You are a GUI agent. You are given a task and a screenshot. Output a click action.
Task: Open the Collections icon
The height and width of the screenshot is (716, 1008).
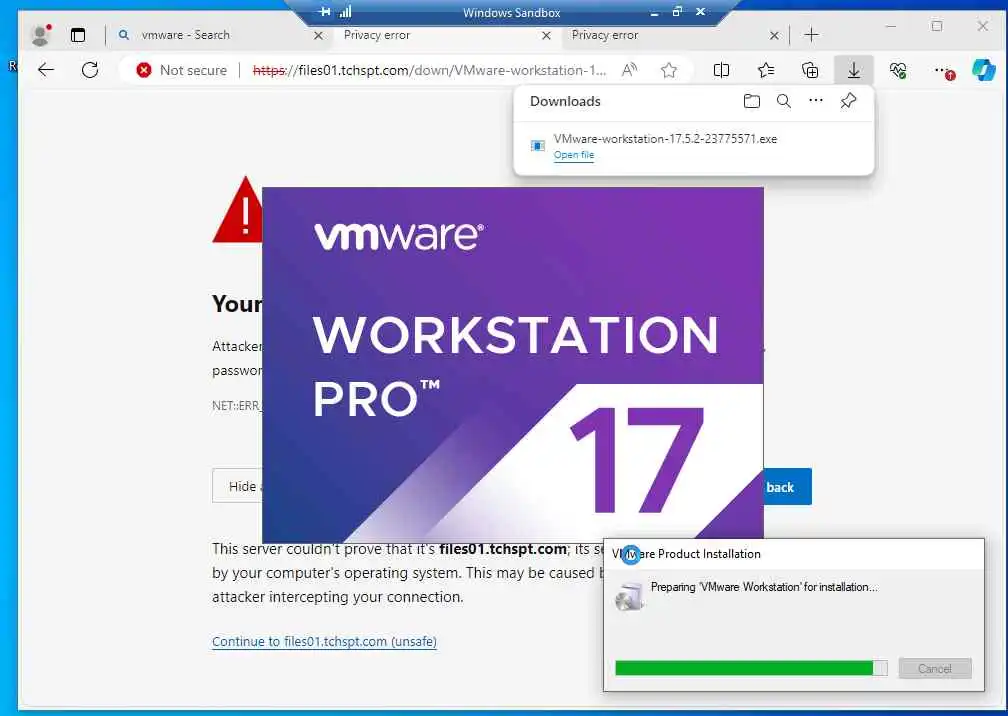810,70
